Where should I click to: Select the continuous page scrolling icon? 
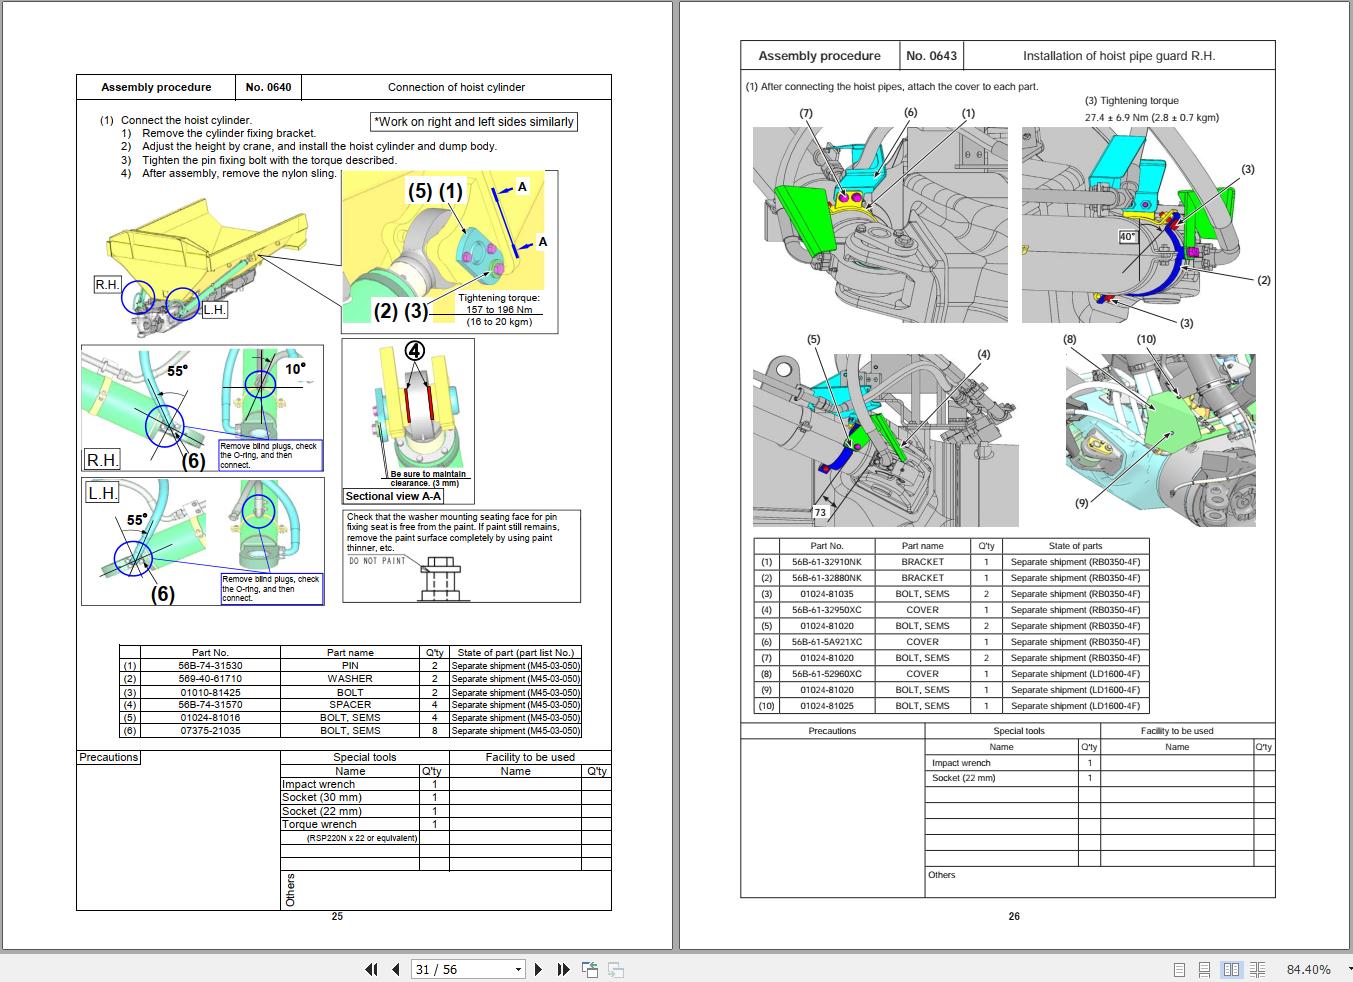[x=1202, y=968]
